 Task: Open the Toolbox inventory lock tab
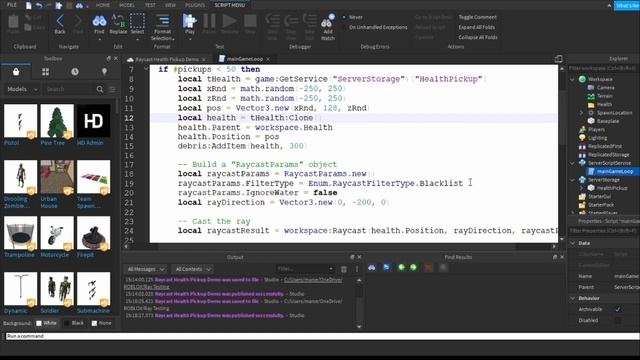coord(16,72)
